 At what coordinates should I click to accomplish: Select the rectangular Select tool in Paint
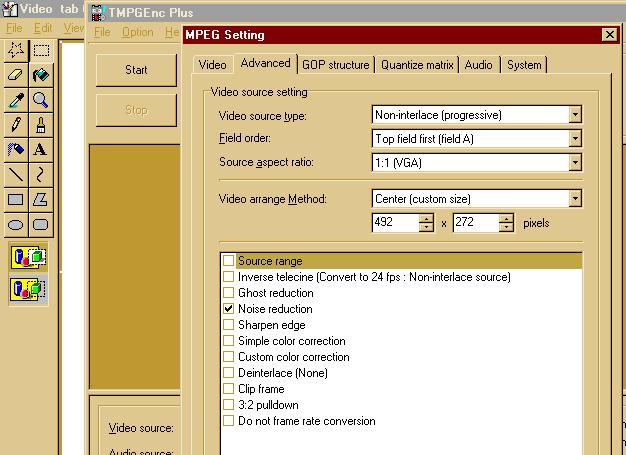[x=41, y=50]
